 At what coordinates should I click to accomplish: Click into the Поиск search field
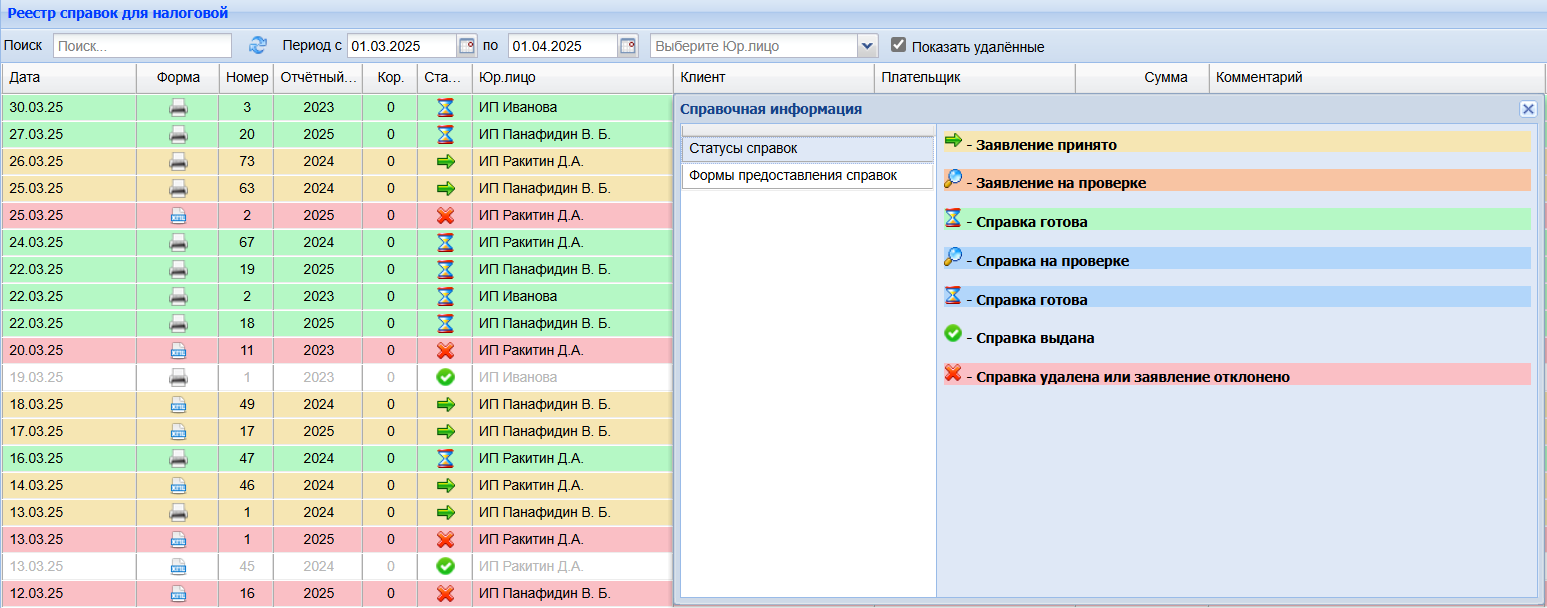142,46
